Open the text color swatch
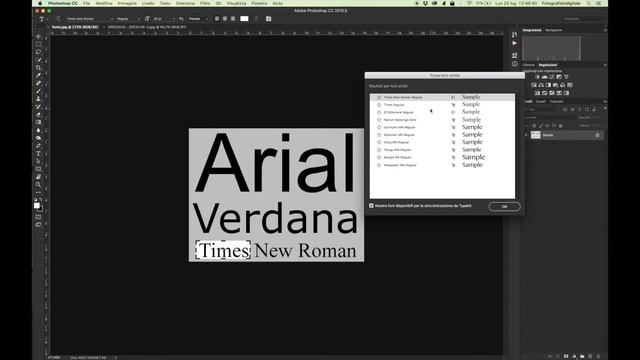Viewport: 640px width, 360px height. [x=244, y=19]
